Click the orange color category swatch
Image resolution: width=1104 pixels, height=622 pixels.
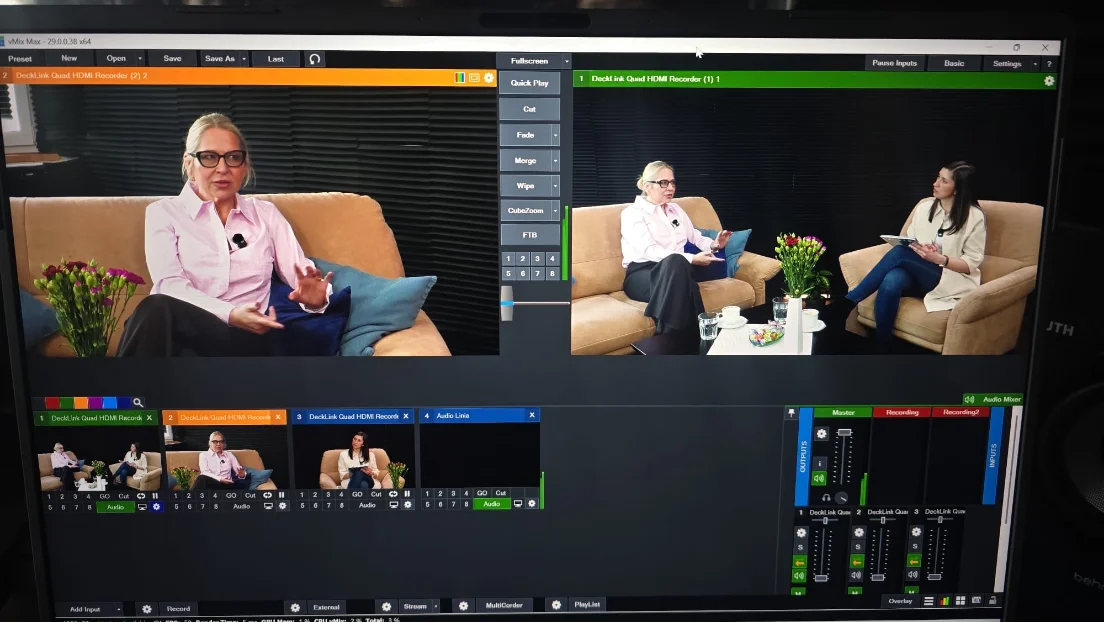(x=81, y=403)
